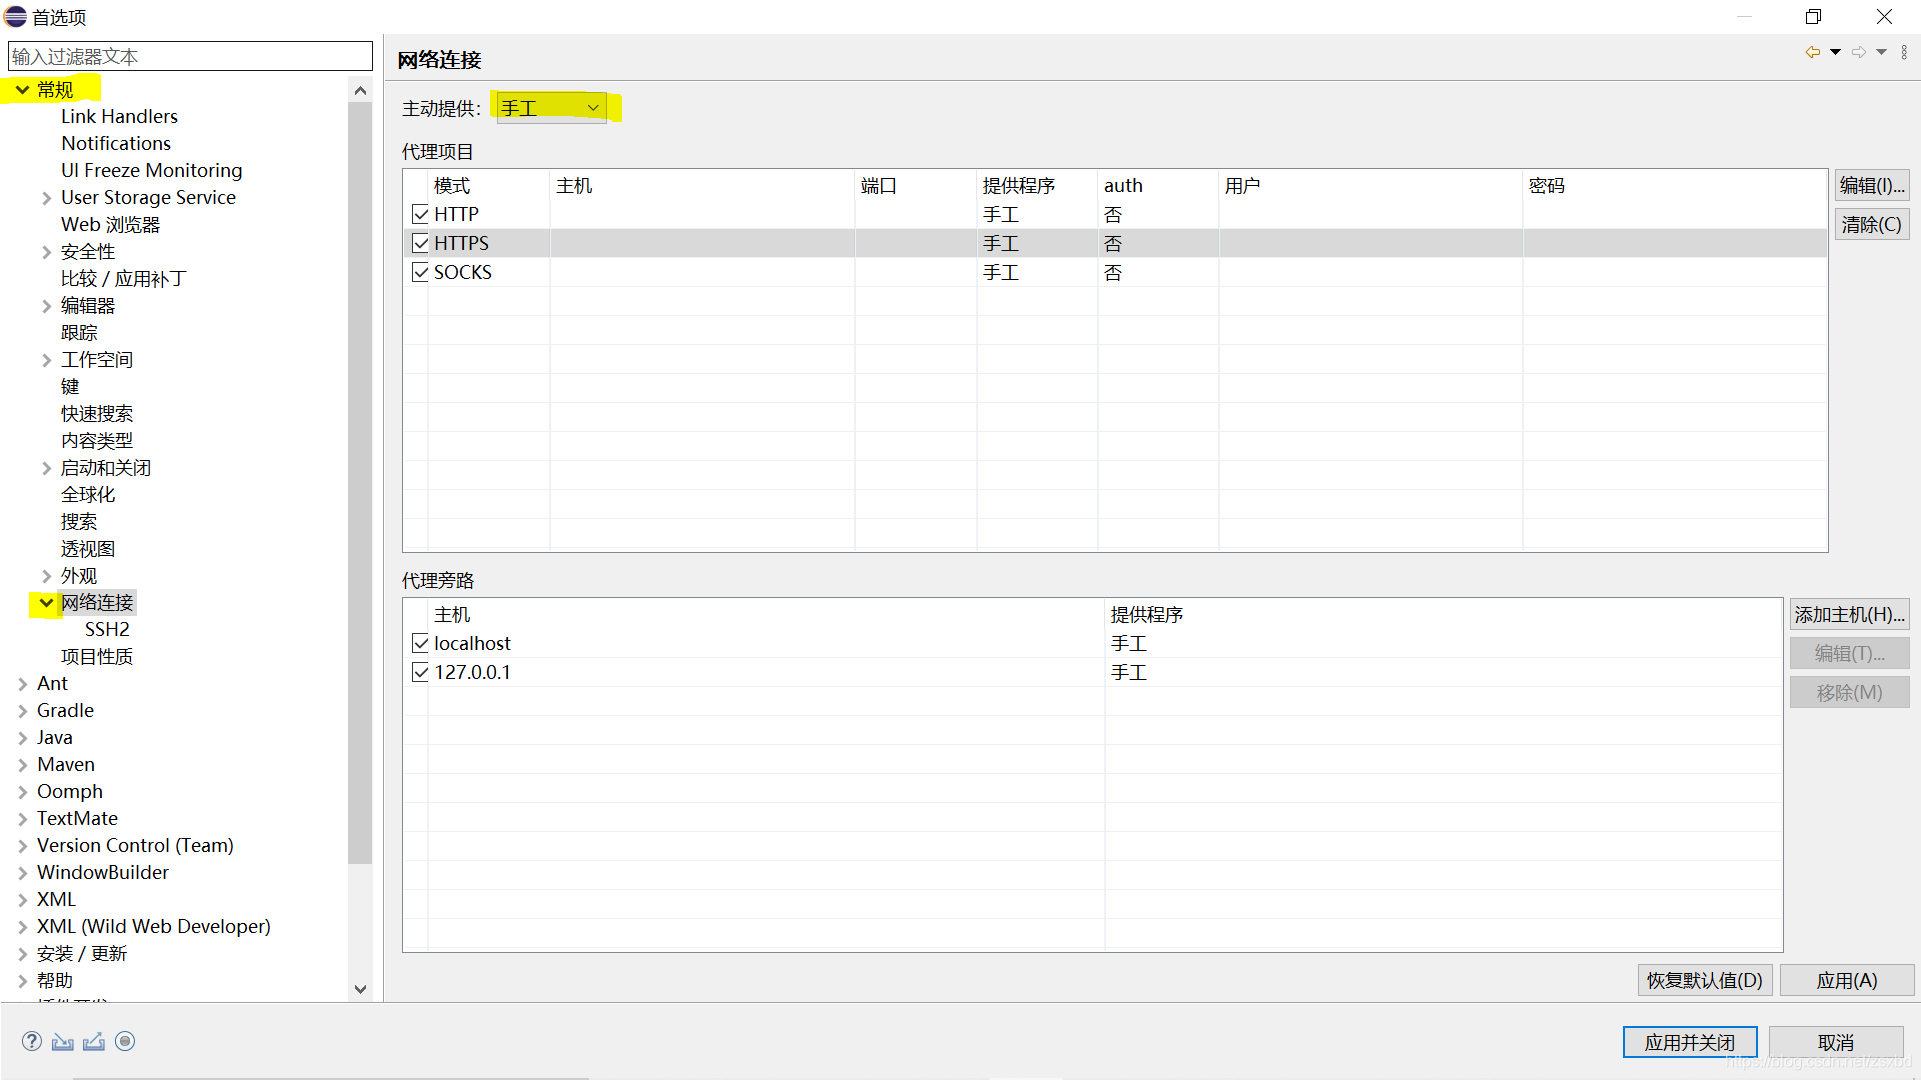
Task: Click the 添加主机(H)... button
Action: (1848, 614)
